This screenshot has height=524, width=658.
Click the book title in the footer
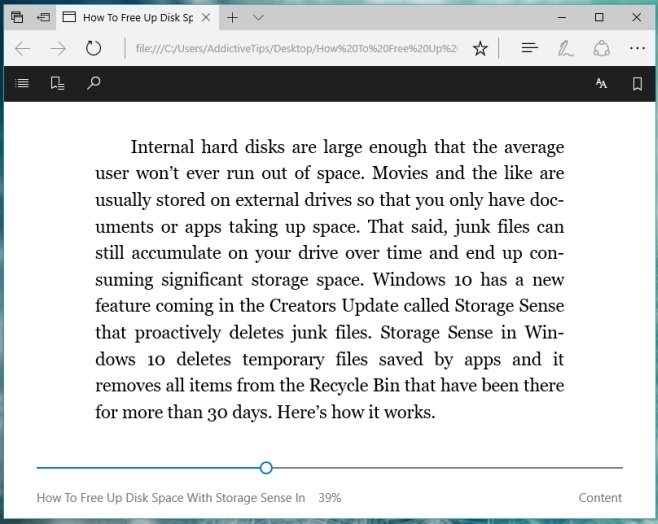(171, 498)
